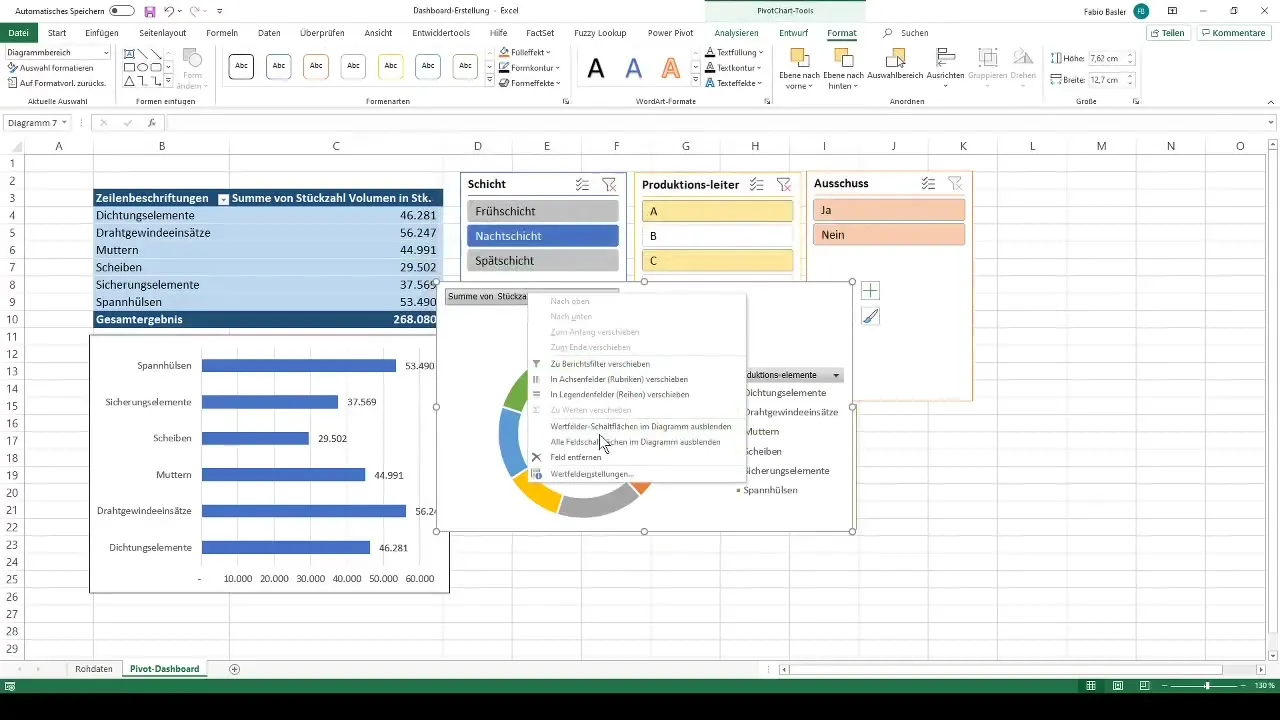Click Auf Formatvorl. zurücks.
The height and width of the screenshot is (720, 1280).
coord(56,83)
